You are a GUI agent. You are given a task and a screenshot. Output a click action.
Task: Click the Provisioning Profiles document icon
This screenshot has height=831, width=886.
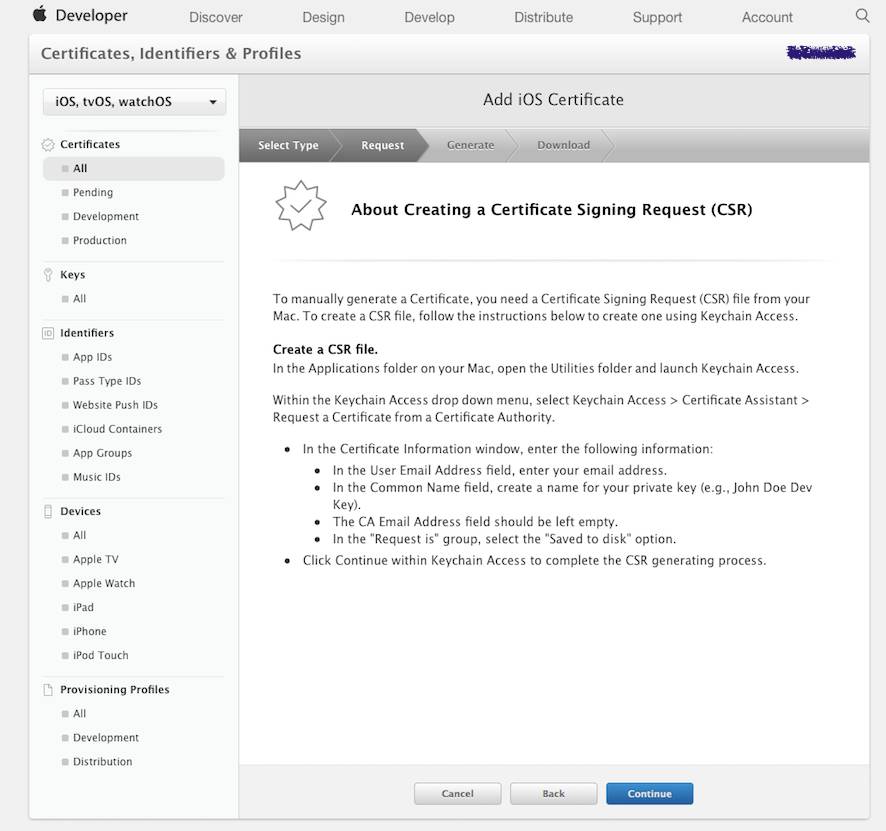click(48, 690)
